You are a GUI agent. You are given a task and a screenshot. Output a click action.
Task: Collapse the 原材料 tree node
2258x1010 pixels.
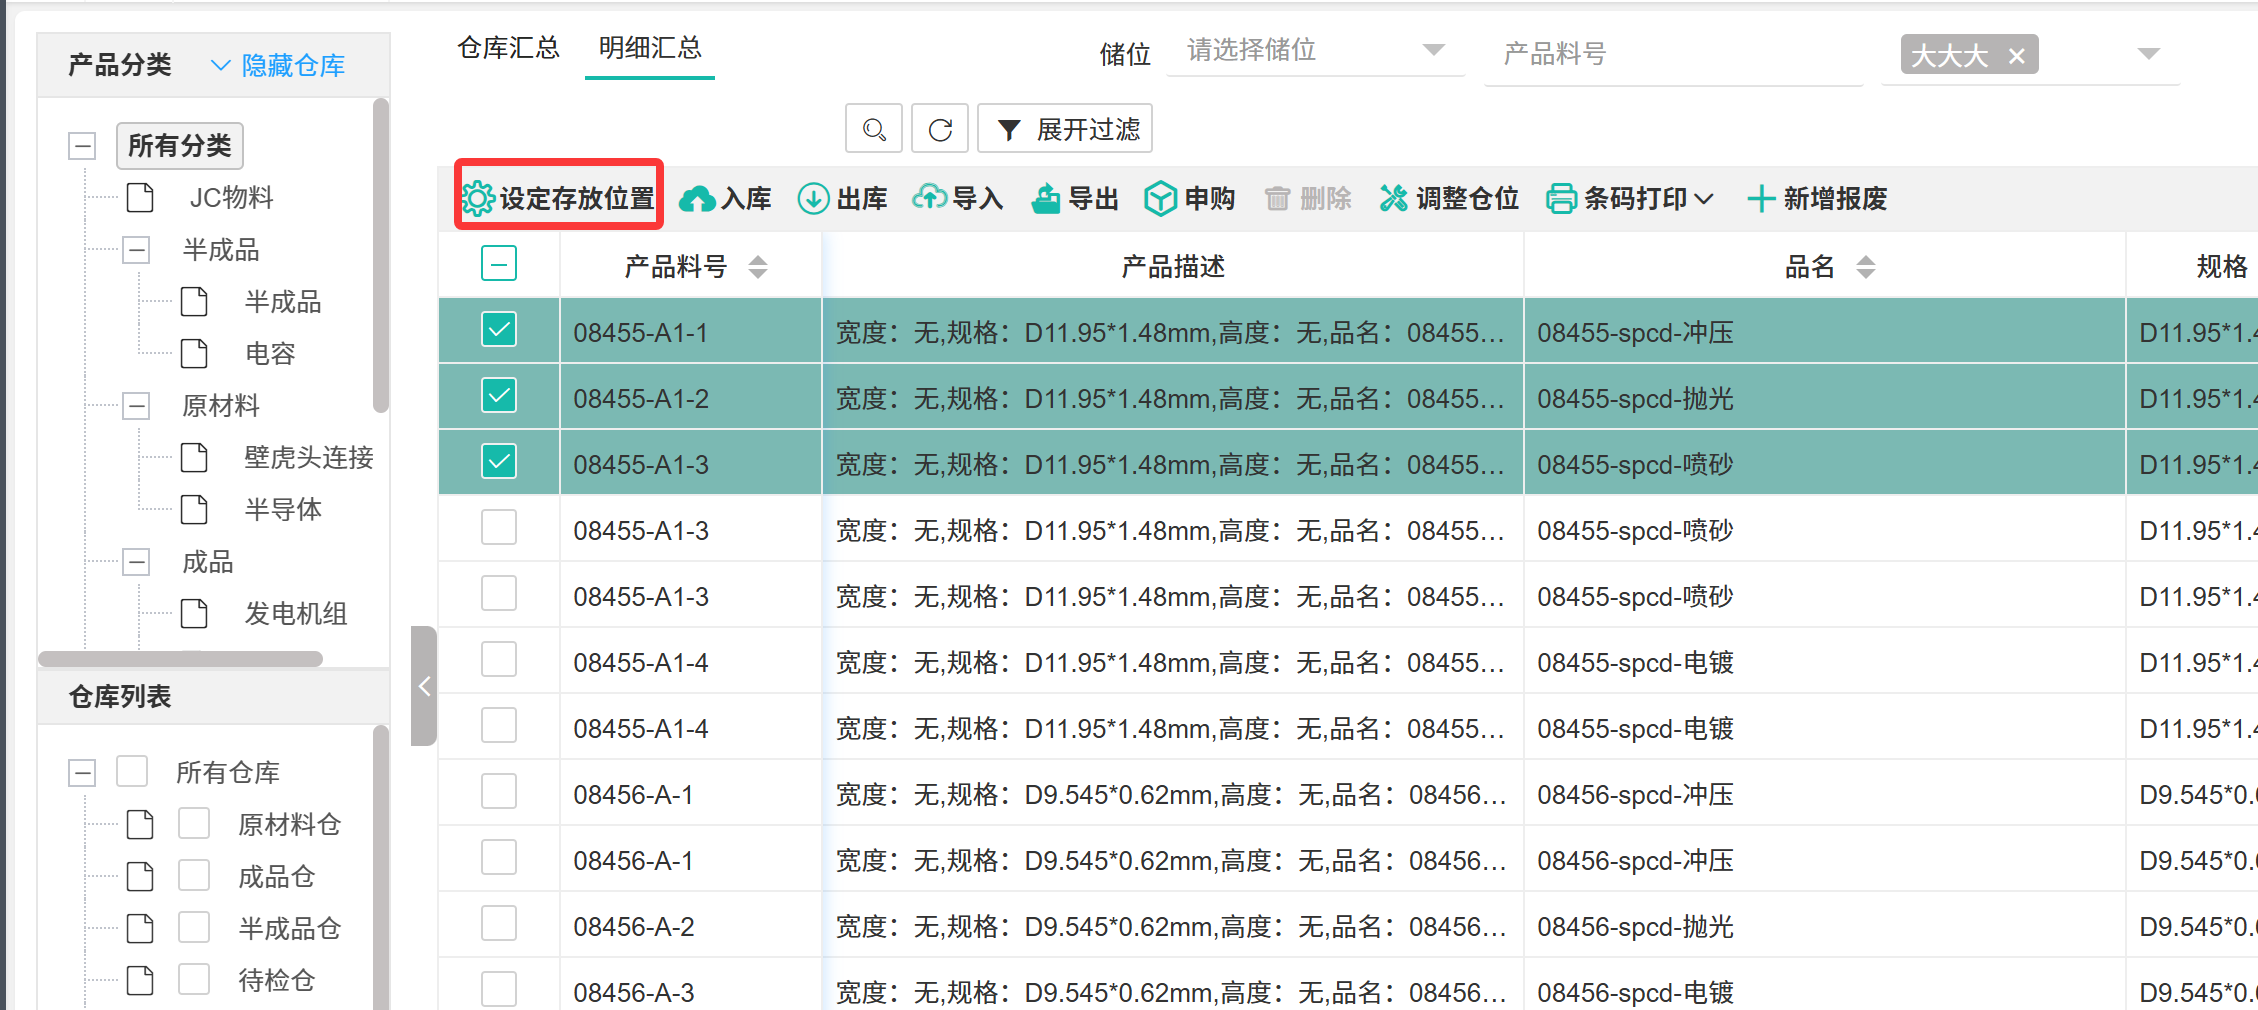[136, 406]
